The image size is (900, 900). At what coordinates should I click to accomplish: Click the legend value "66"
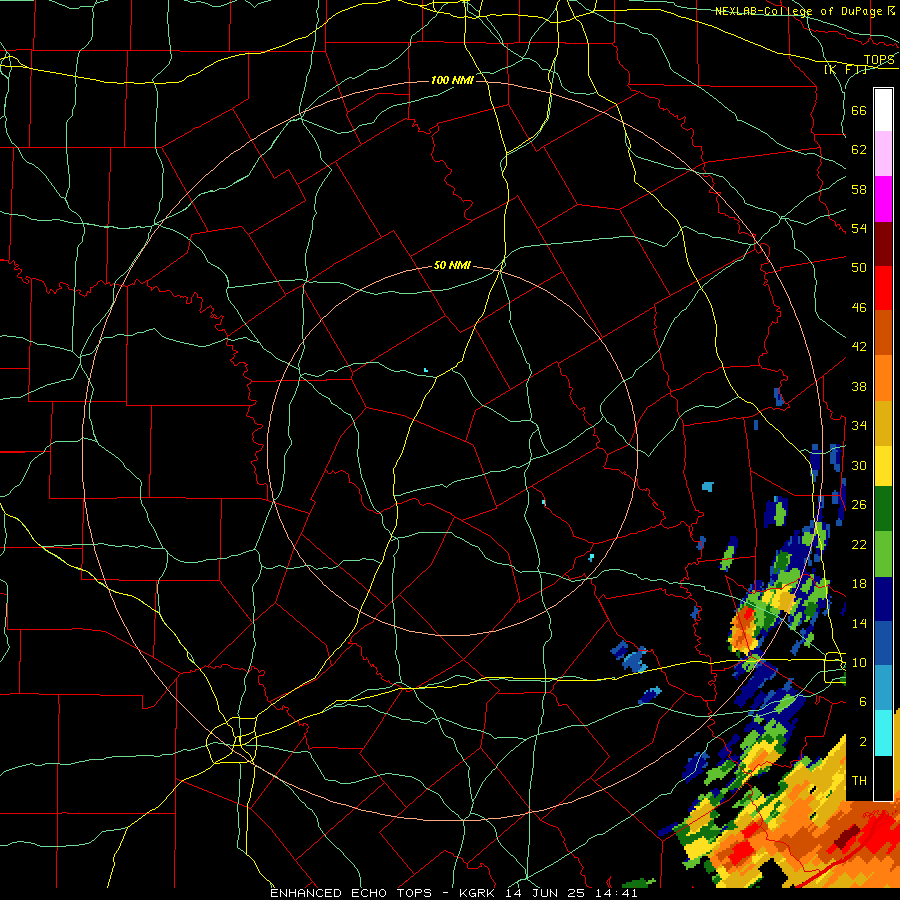(x=859, y=110)
